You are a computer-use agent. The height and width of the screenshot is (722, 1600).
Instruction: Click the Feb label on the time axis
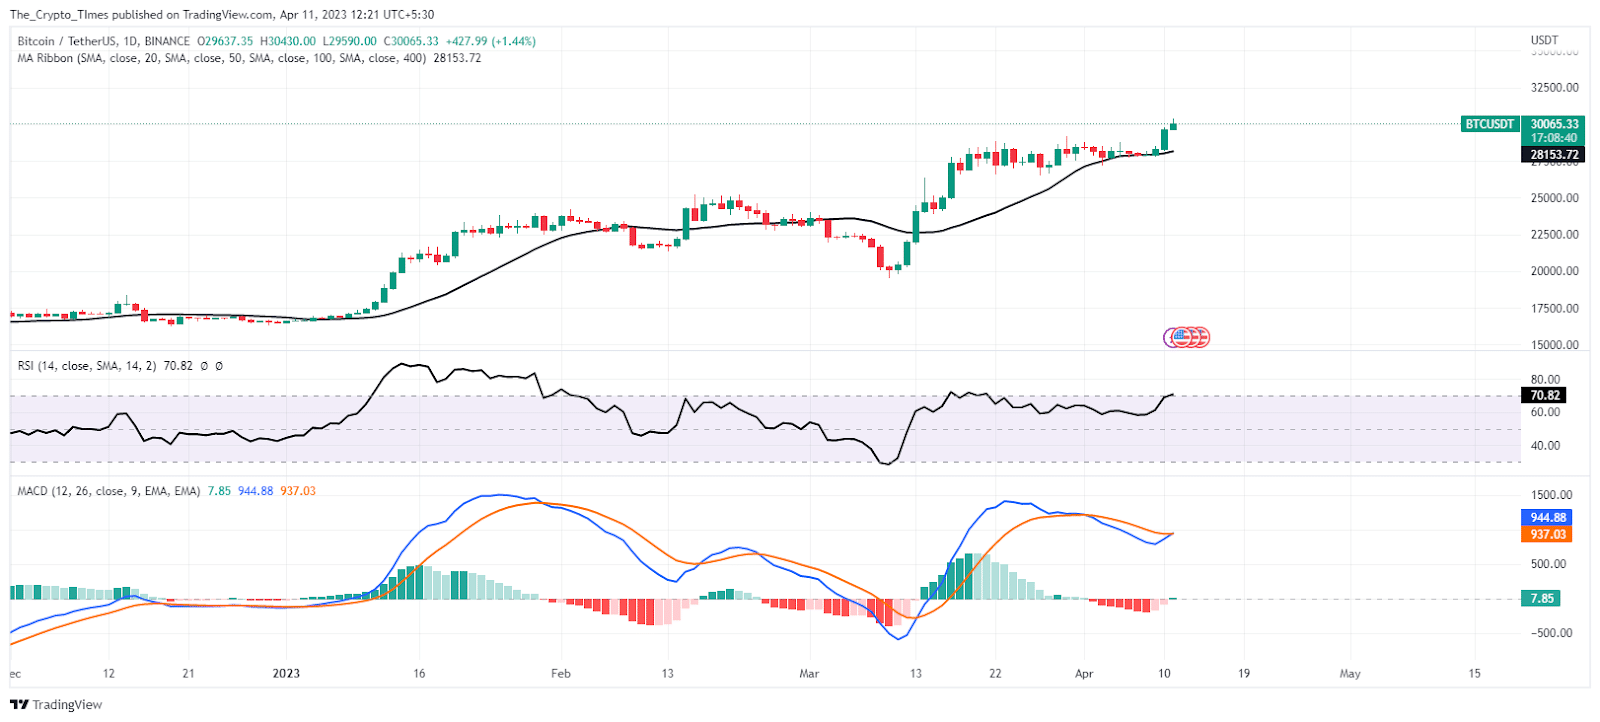click(x=561, y=673)
